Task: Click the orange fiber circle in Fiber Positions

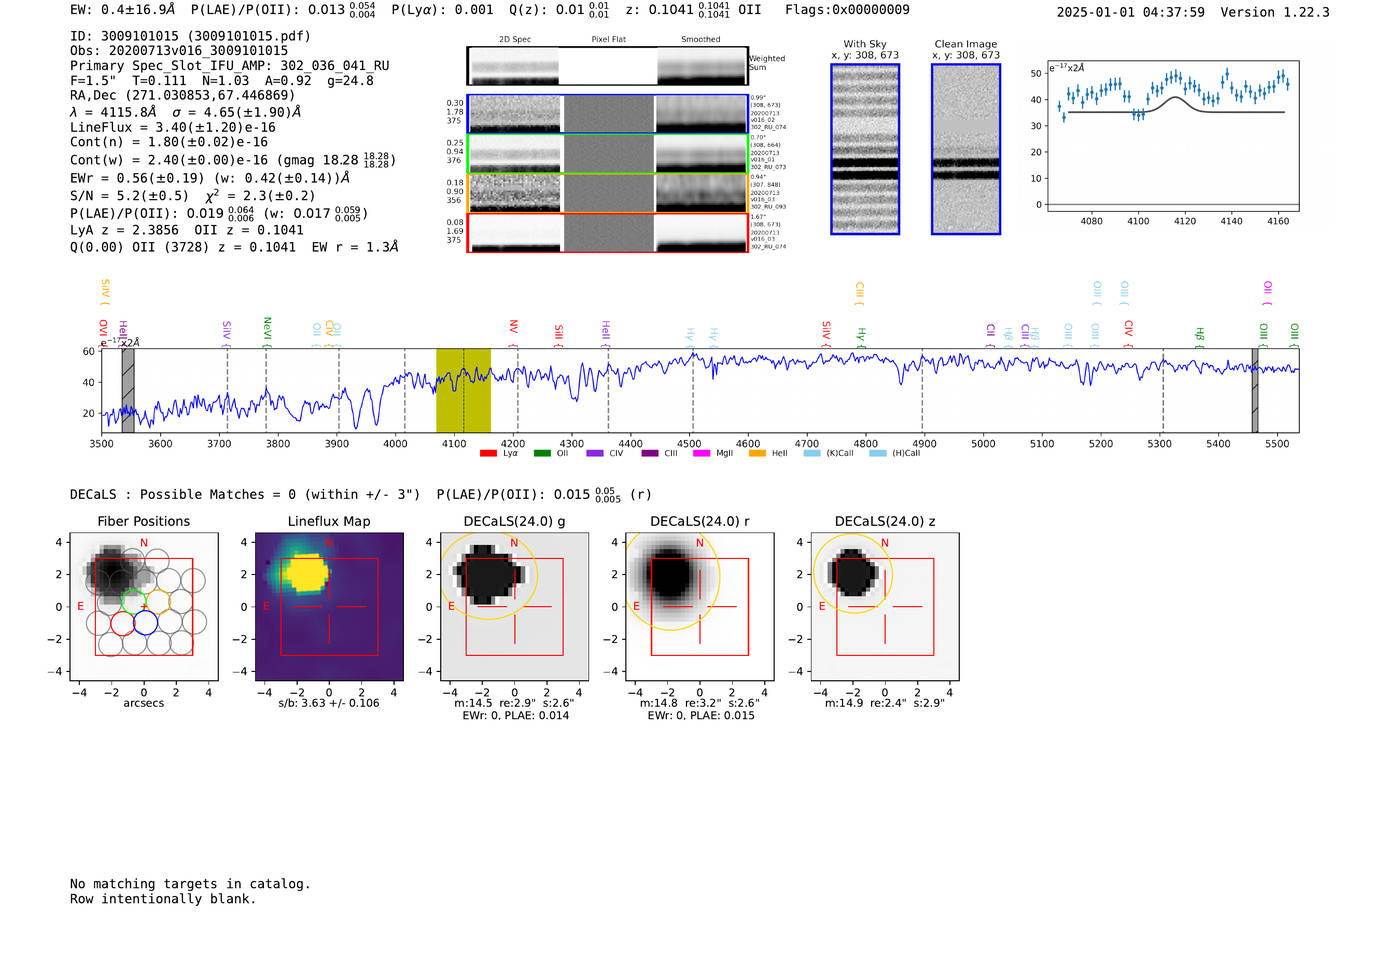Action: 157,602
